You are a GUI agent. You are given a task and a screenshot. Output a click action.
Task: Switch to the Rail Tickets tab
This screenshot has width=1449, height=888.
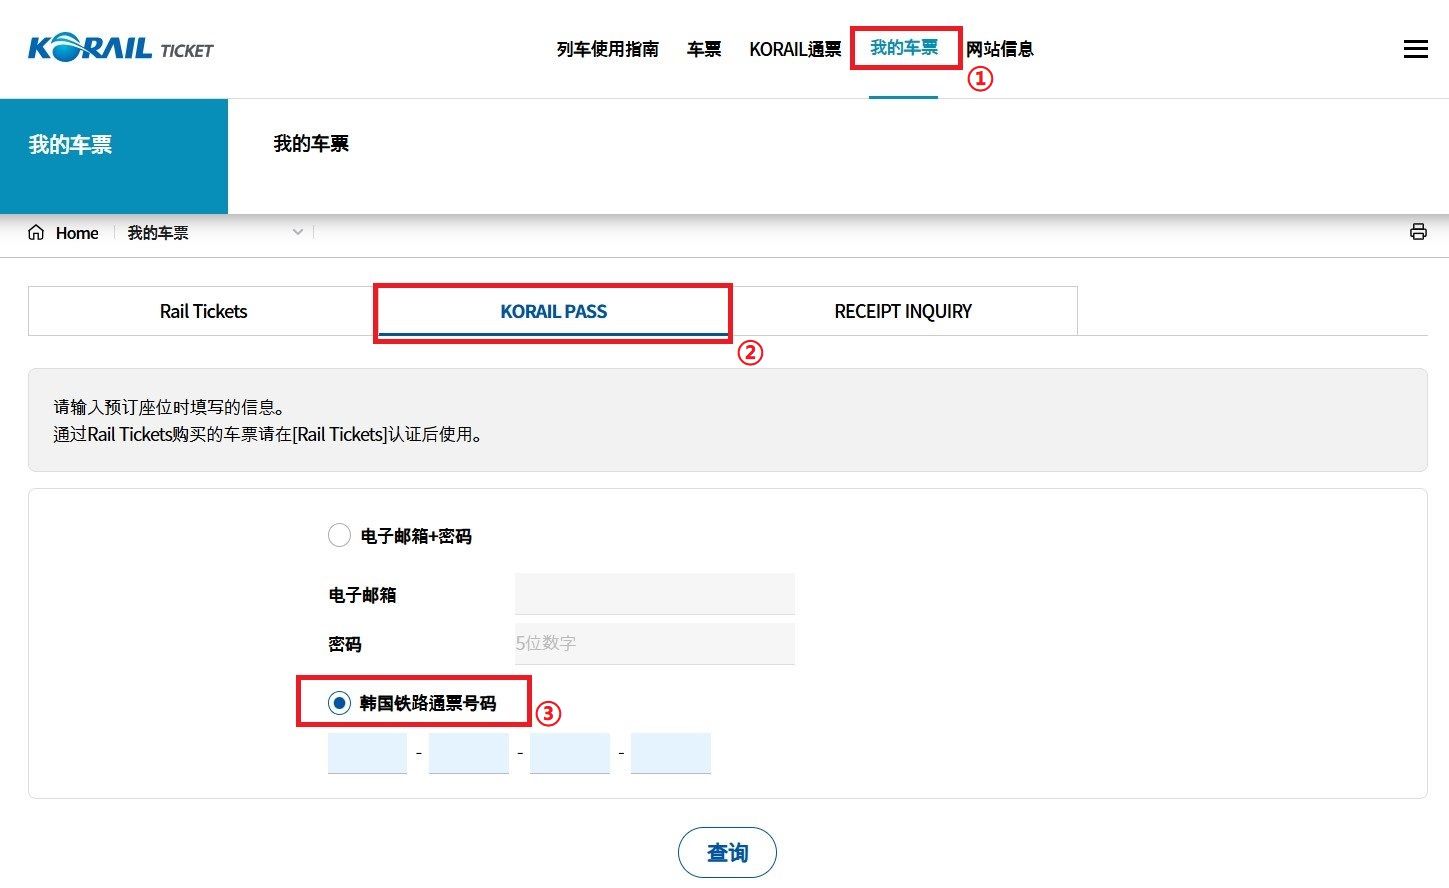[203, 311]
